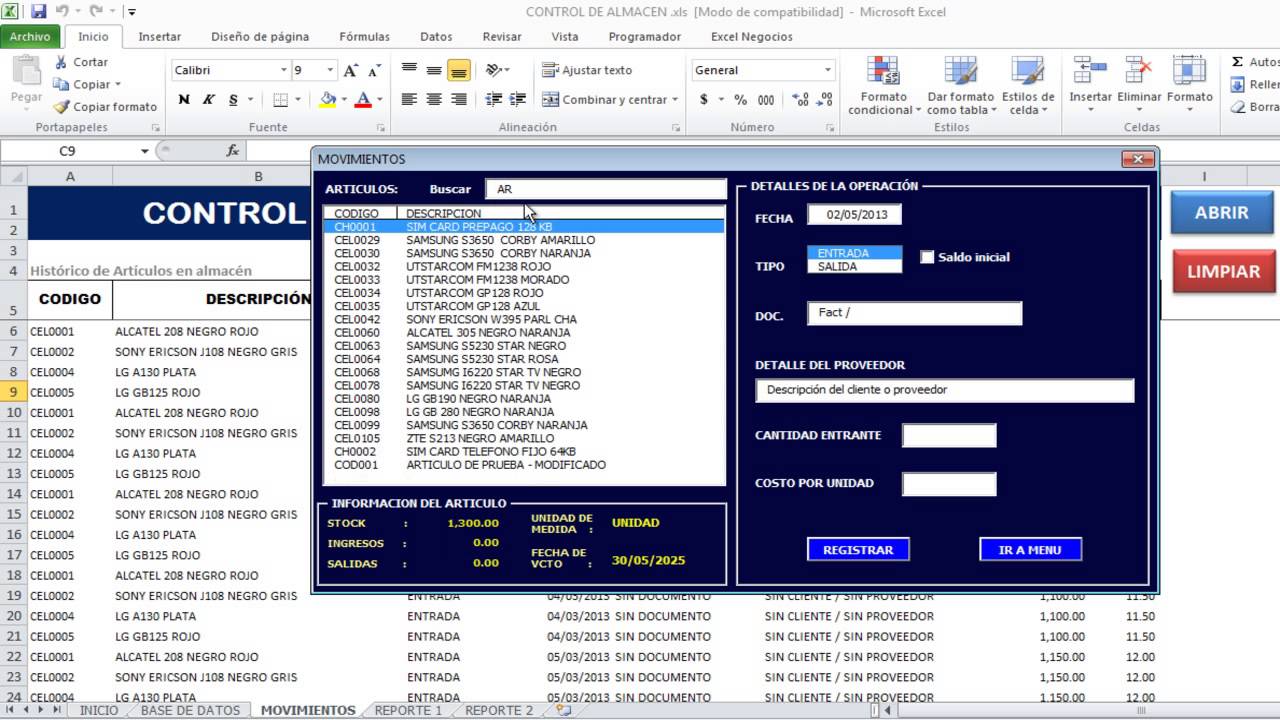Center text horizontally in Alineación group
Screen dimensions: 1280x720
[x=434, y=99]
